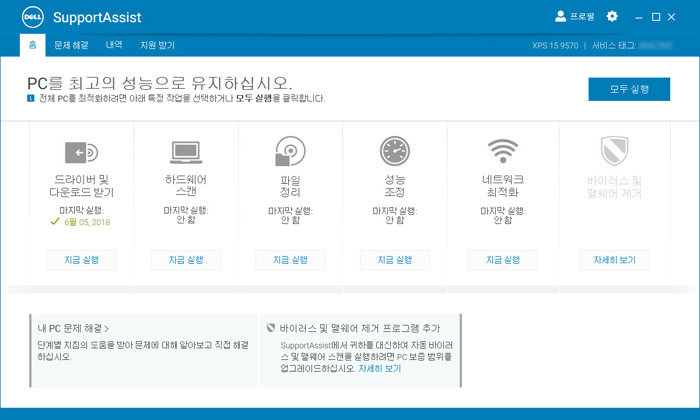Click the file cleanup disc icon
The height and width of the screenshot is (420, 700).
click(x=290, y=151)
